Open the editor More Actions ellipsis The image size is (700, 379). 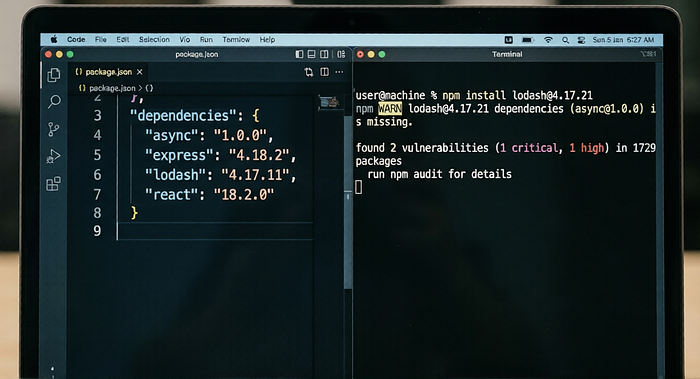[x=339, y=72]
